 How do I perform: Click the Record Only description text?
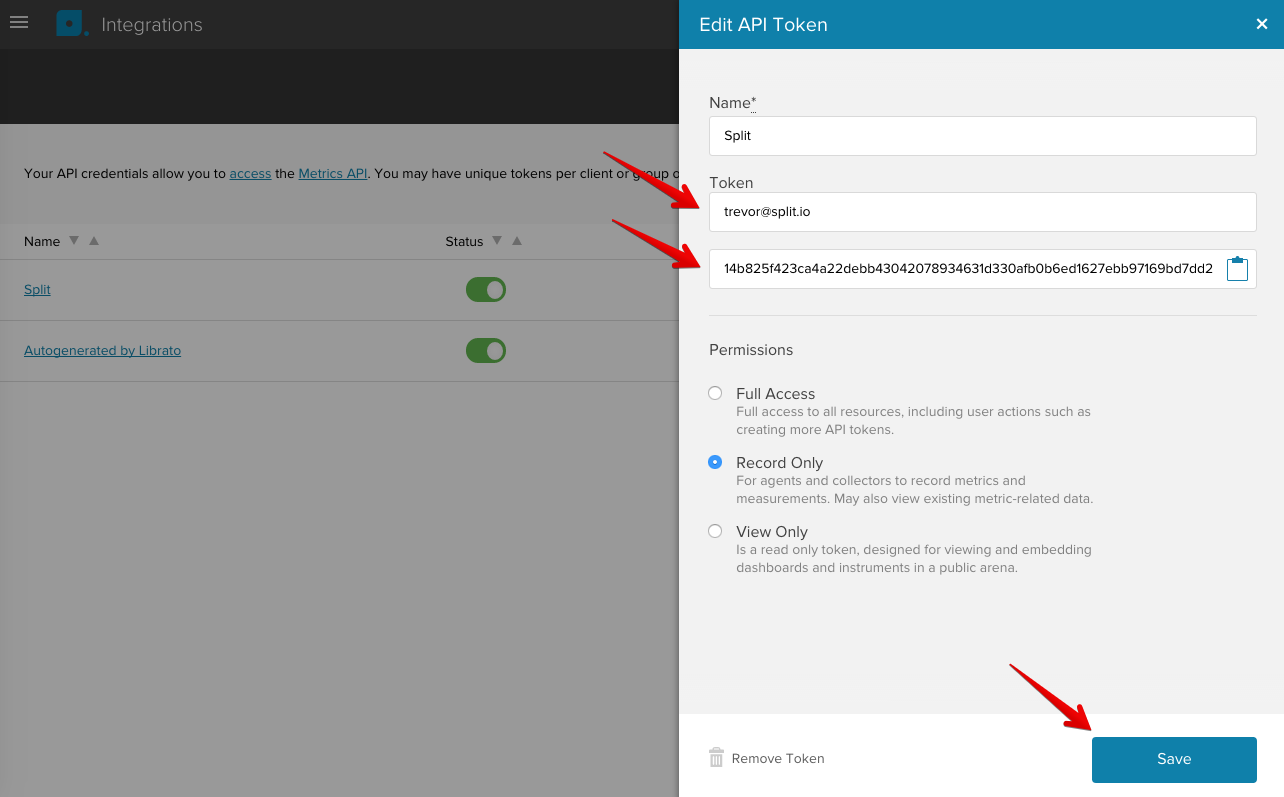(x=914, y=489)
